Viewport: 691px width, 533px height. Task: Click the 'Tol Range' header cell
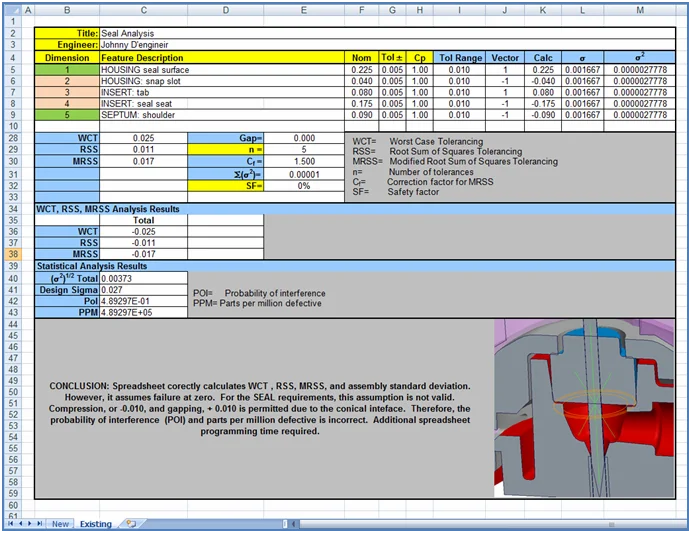(460, 58)
